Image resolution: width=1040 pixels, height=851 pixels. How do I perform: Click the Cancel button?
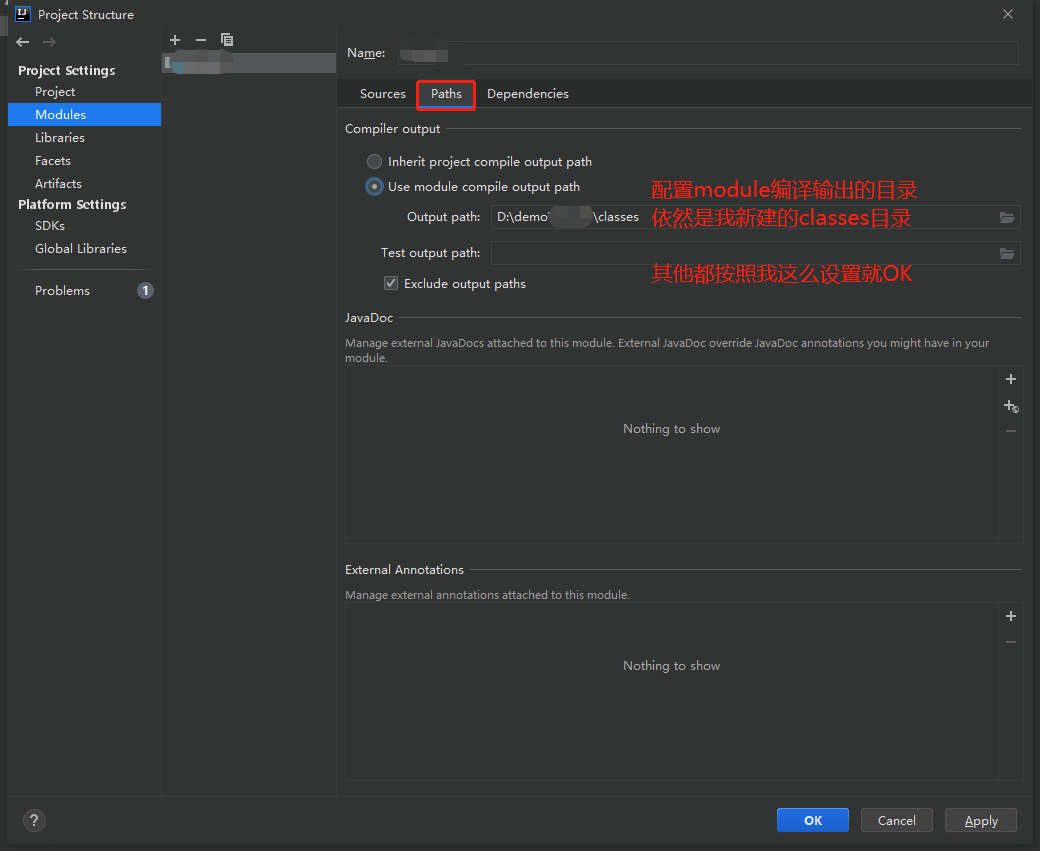(897, 820)
